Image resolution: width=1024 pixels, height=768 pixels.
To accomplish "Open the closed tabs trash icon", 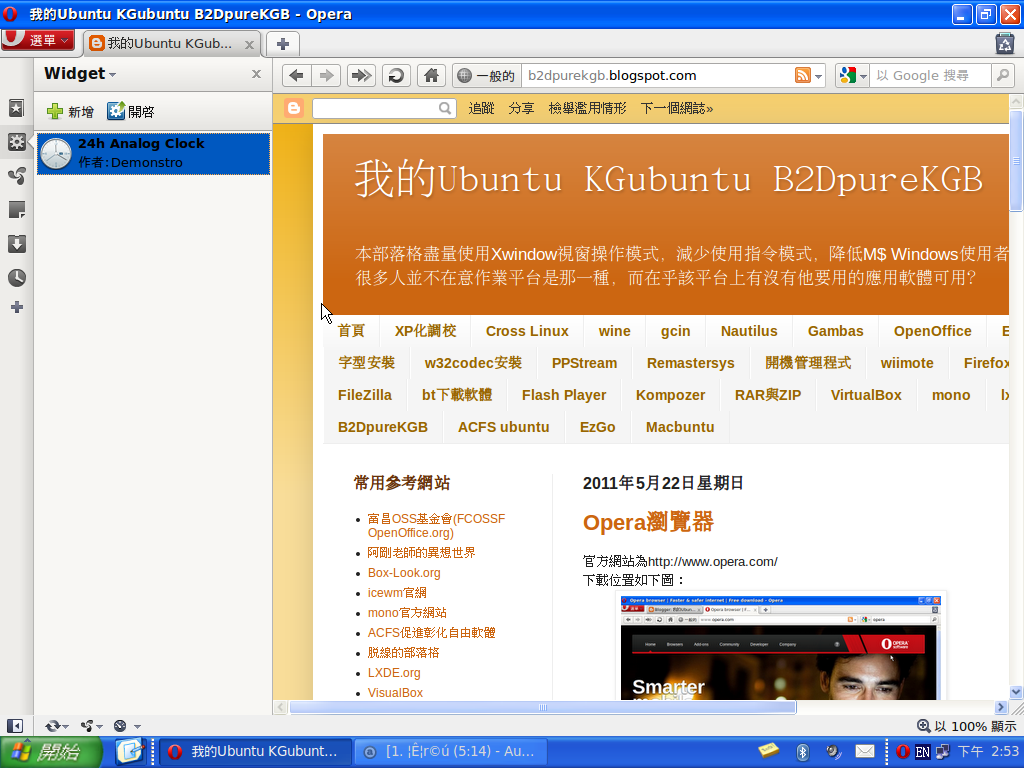I will tap(1004, 43).
